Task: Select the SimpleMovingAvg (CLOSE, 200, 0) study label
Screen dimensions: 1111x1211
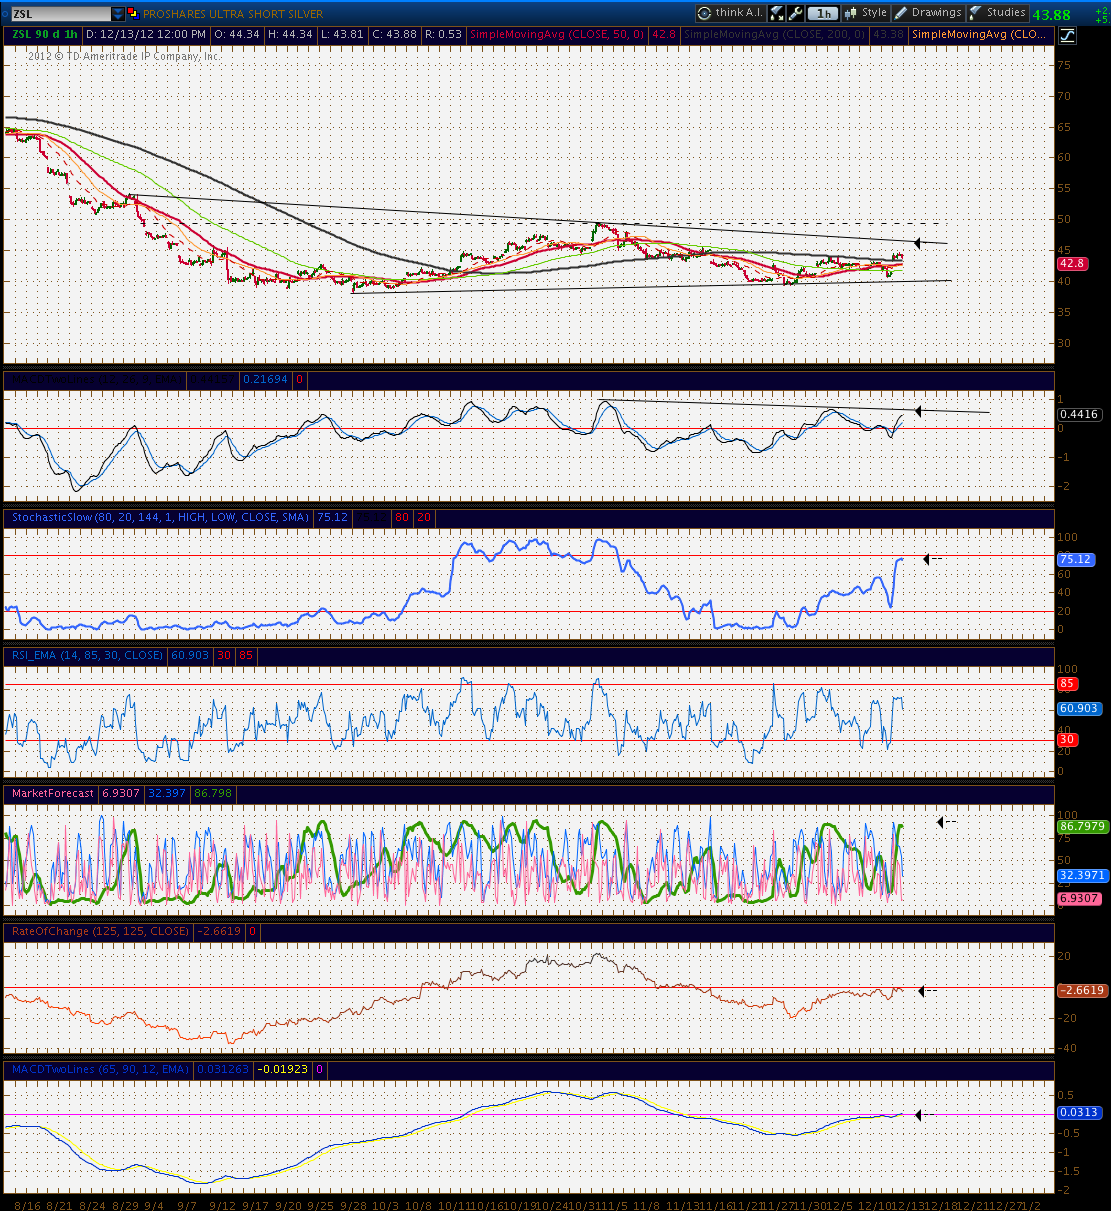Action: pos(775,34)
